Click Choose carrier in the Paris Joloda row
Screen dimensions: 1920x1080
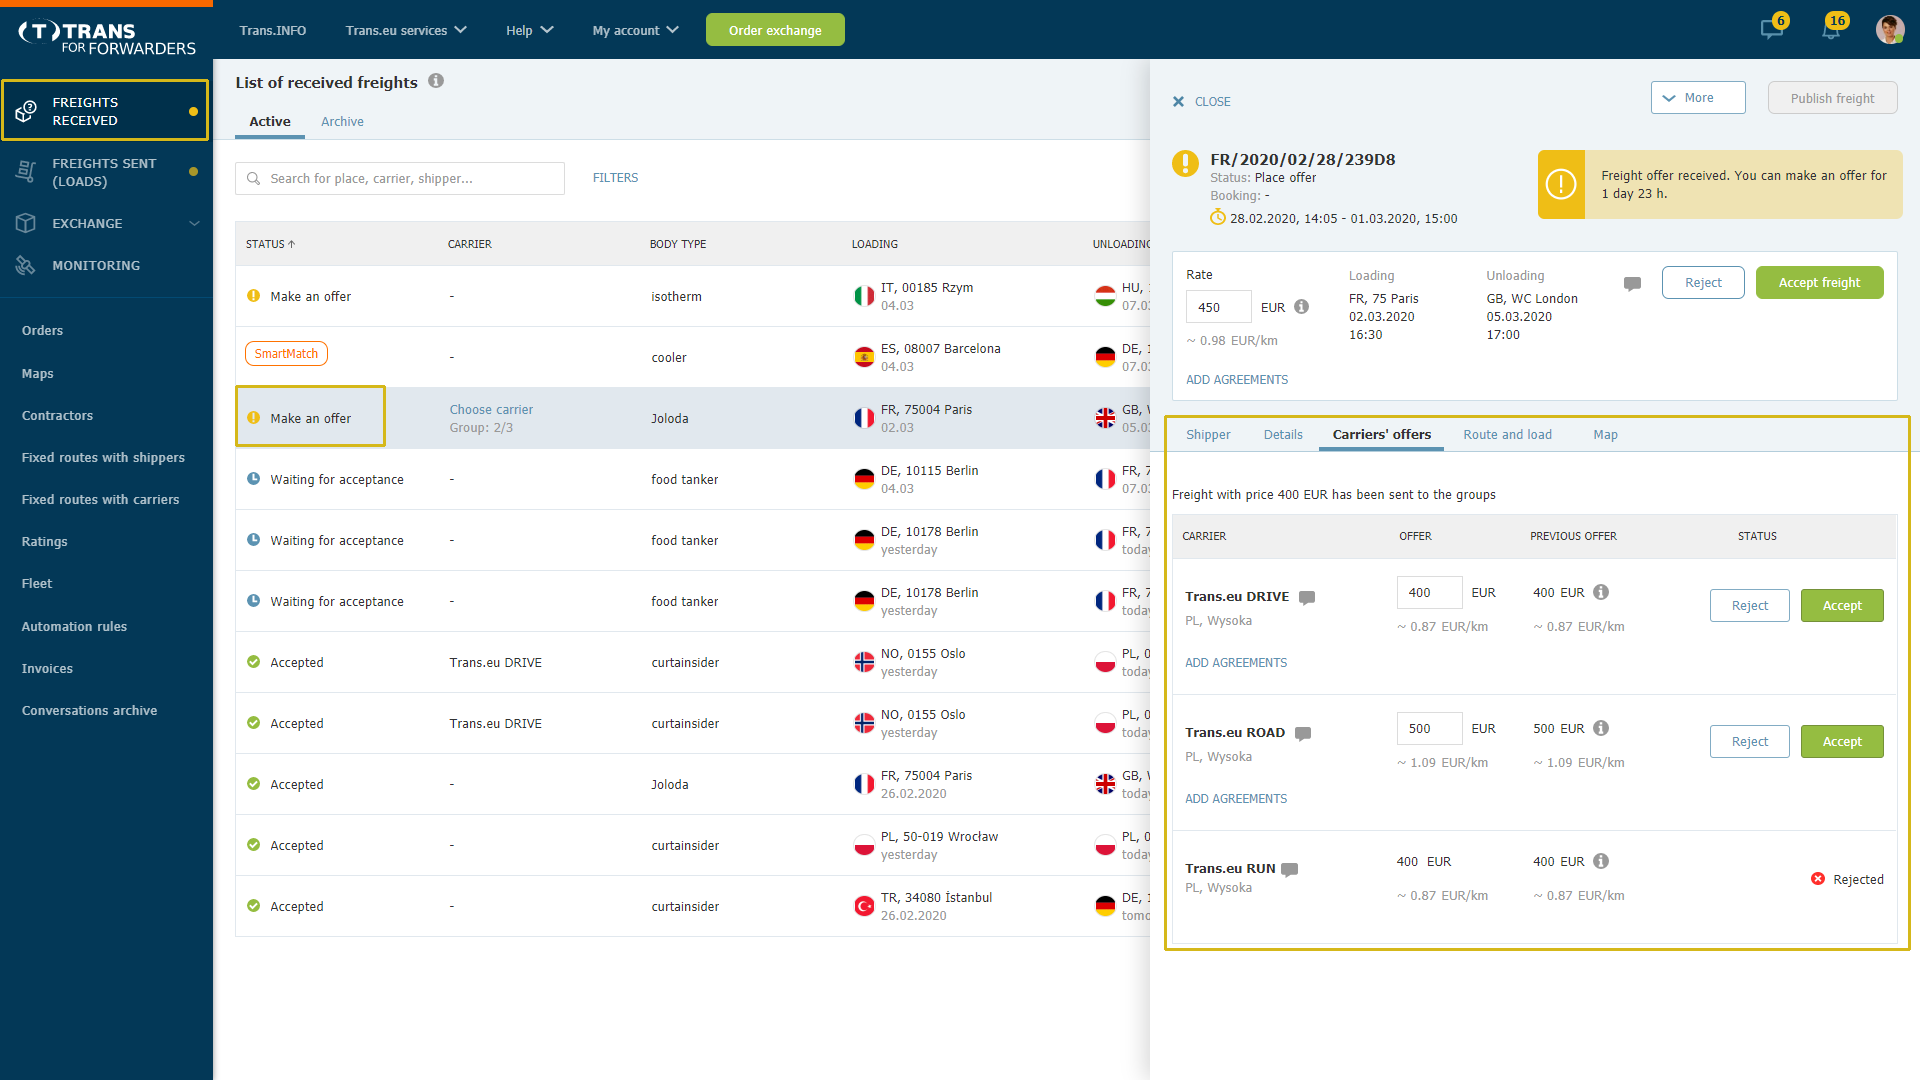point(491,409)
